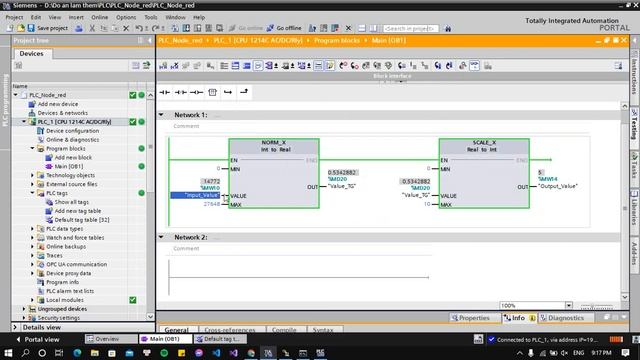Select Main [OB1] in project tree
The height and width of the screenshot is (360, 640).
point(68,166)
